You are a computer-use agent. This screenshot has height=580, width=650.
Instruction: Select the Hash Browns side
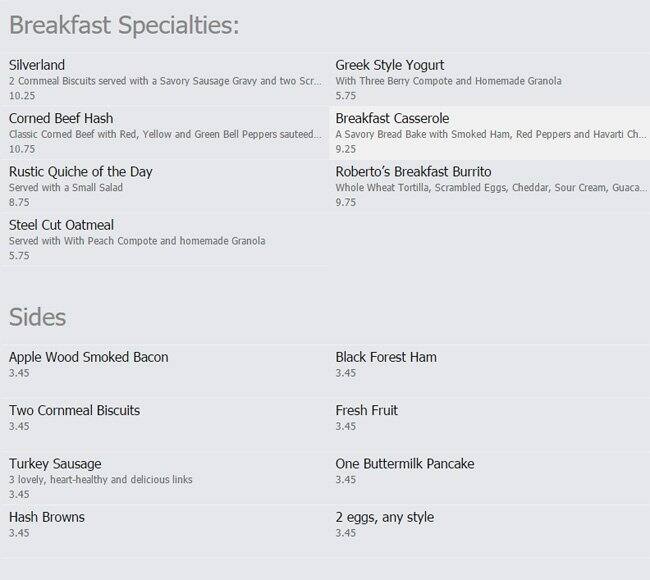pyautogui.click(x=47, y=517)
